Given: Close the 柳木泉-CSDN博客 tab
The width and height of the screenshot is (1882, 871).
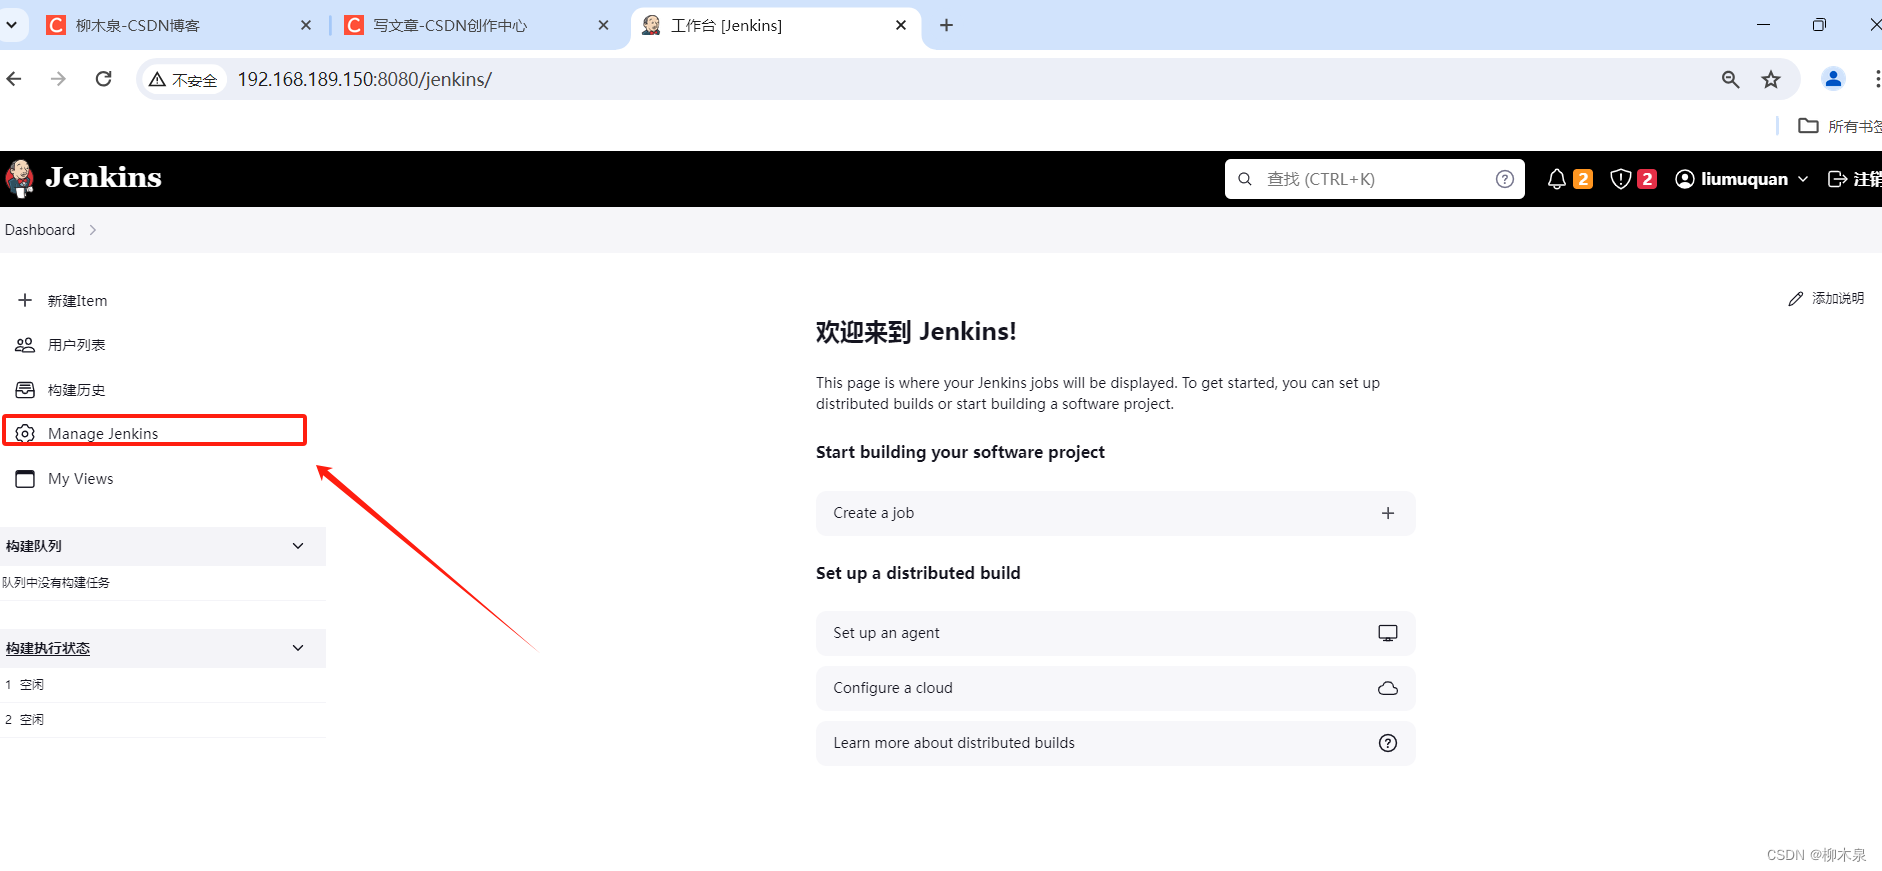Looking at the screenshot, I should (306, 25).
